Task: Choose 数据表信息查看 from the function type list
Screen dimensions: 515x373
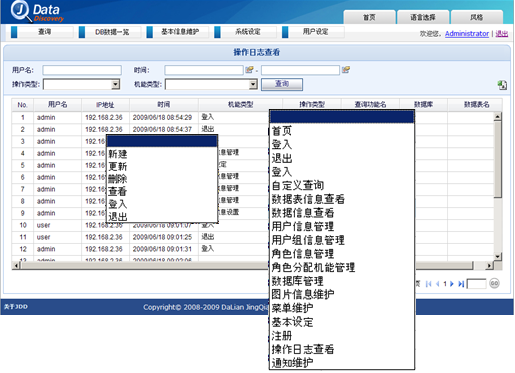Action: click(308, 199)
